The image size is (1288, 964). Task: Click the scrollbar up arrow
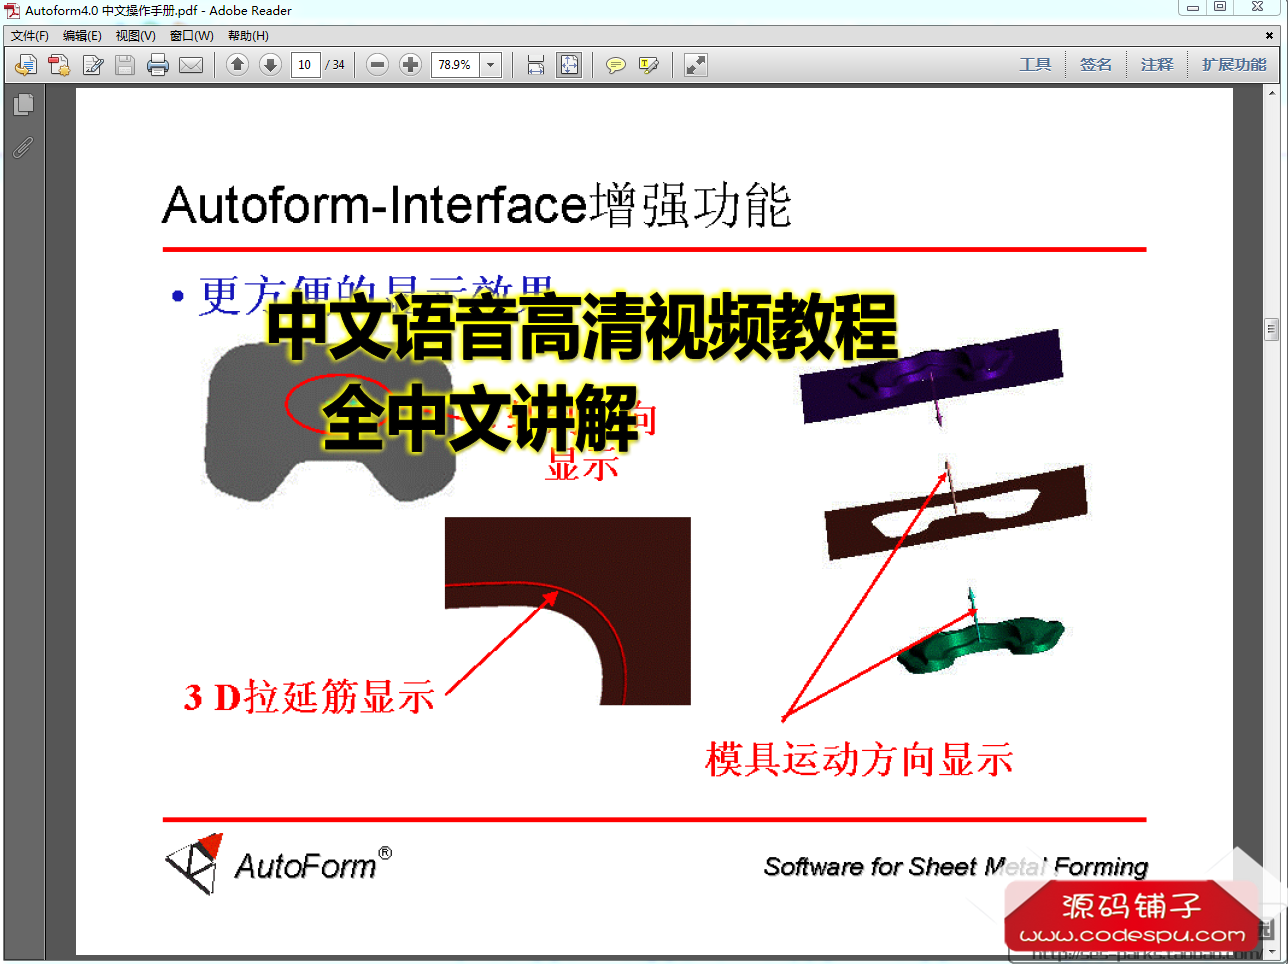click(x=1272, y=94)
